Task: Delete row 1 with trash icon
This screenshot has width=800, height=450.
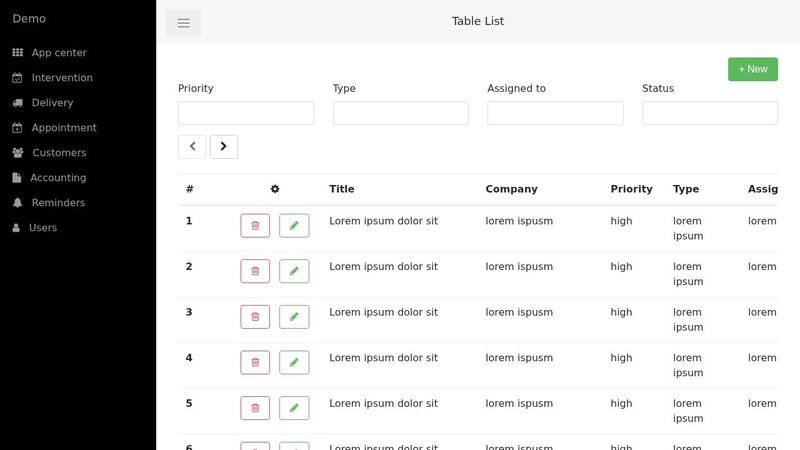Action: tap(255, 226)
